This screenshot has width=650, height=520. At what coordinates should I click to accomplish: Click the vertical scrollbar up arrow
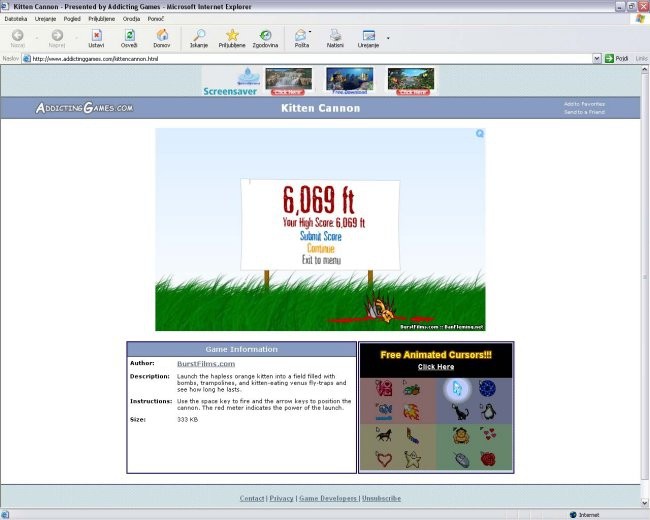coord(645,70)
